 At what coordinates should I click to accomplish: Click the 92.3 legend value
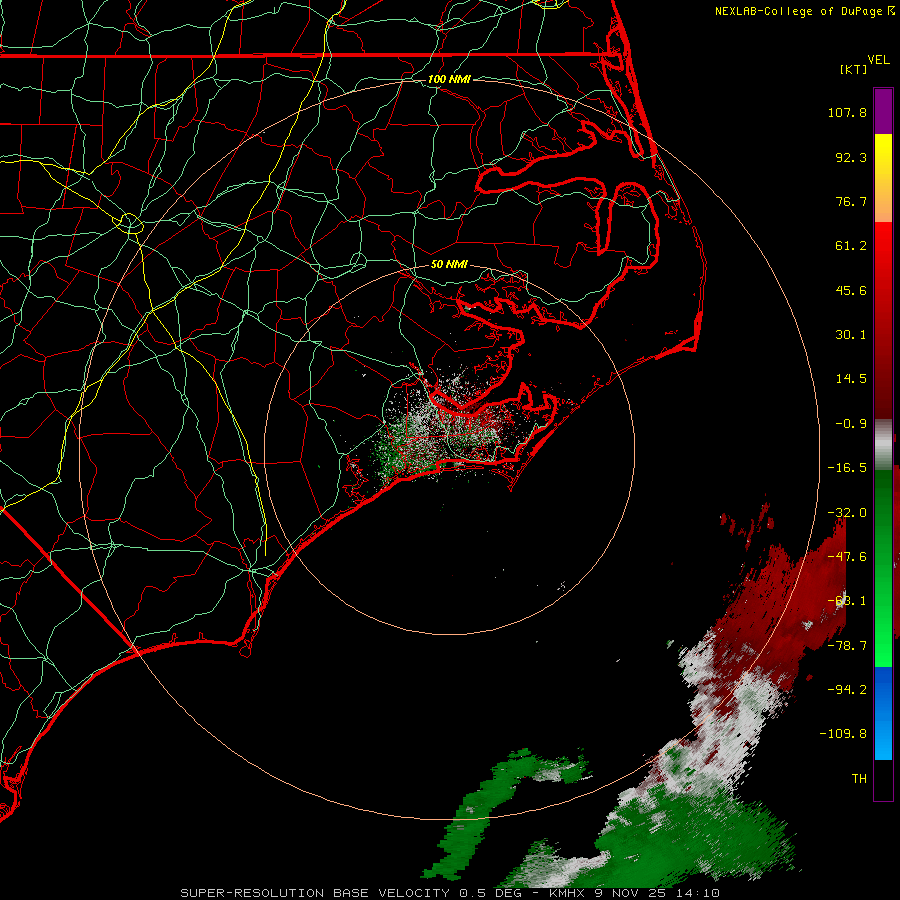(x=851, y=157)
